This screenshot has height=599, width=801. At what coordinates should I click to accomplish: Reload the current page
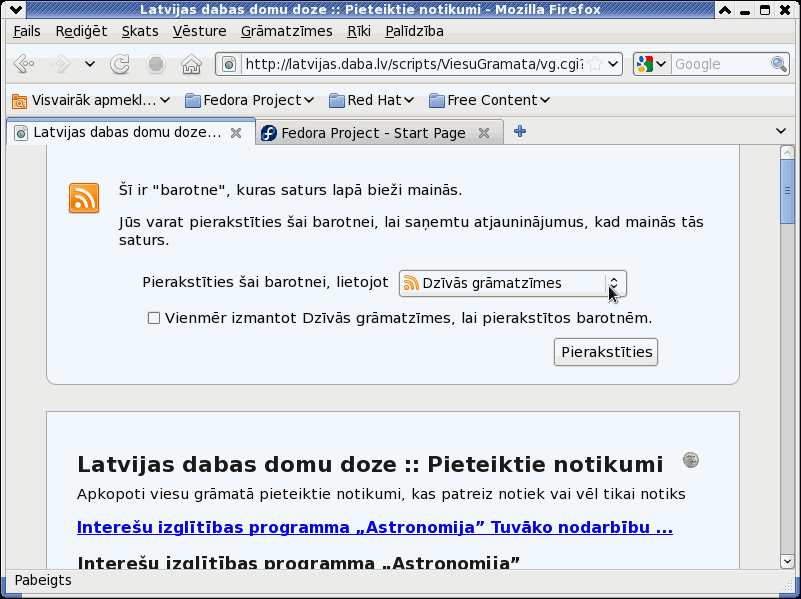(x=120, y=64)
